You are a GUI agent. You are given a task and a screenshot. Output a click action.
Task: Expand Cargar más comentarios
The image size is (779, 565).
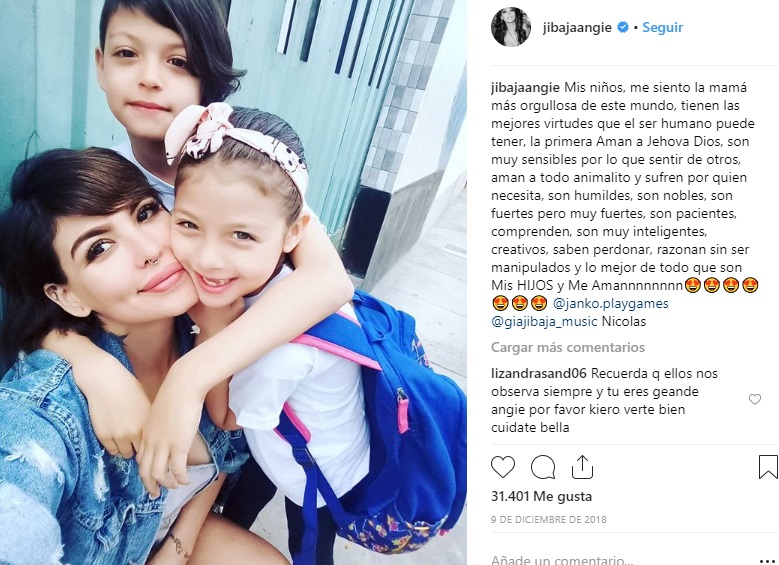point(568,347)
